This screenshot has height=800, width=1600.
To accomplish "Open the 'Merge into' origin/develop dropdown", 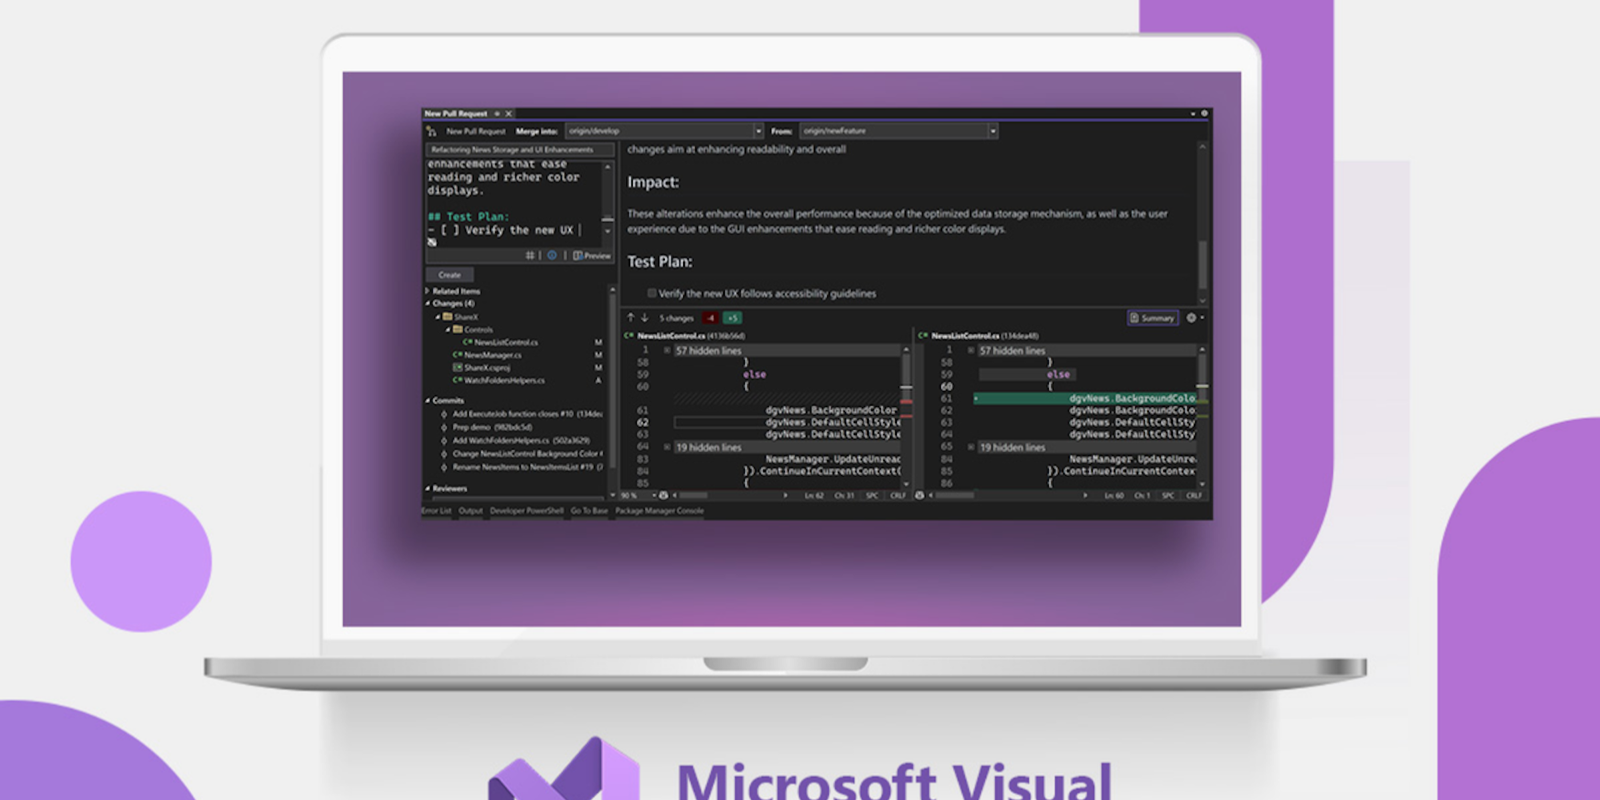I will [x=664, y=131].
